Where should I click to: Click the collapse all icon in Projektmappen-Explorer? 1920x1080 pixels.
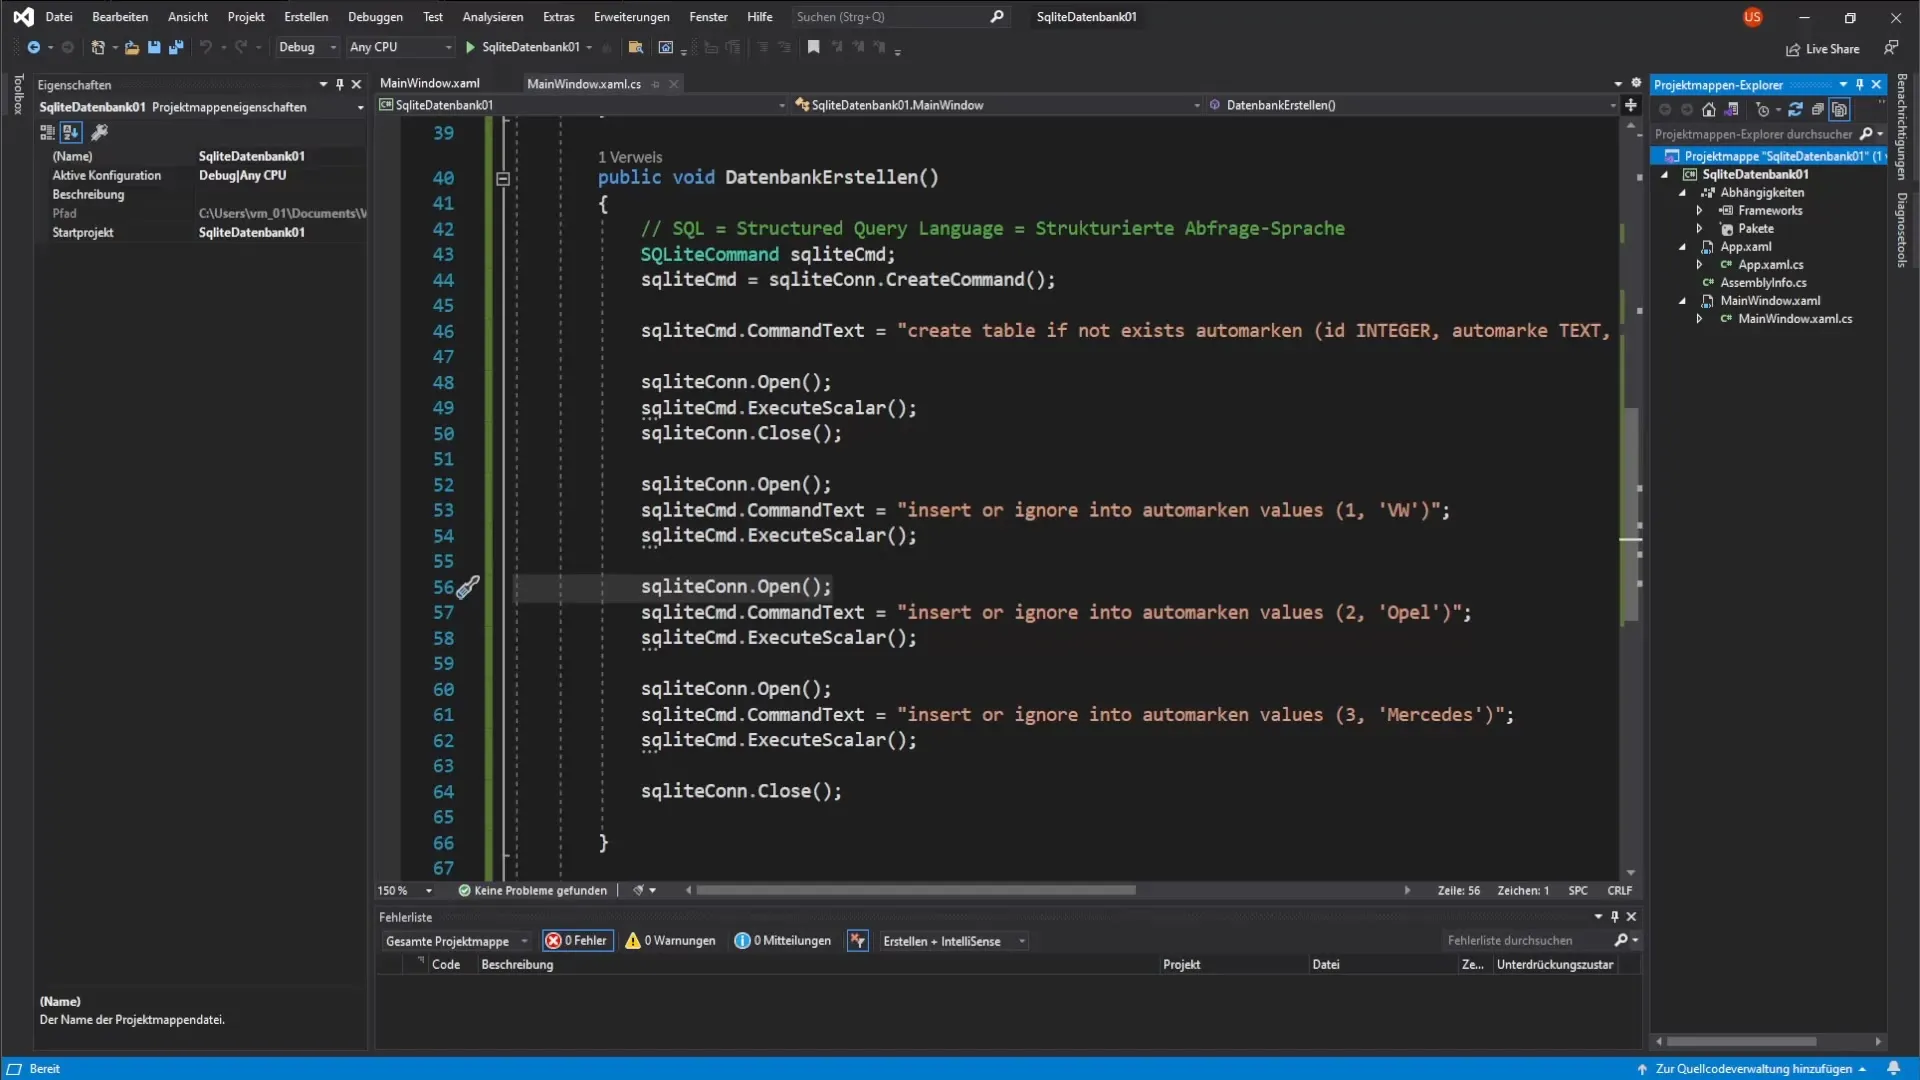click(1817, 110)
